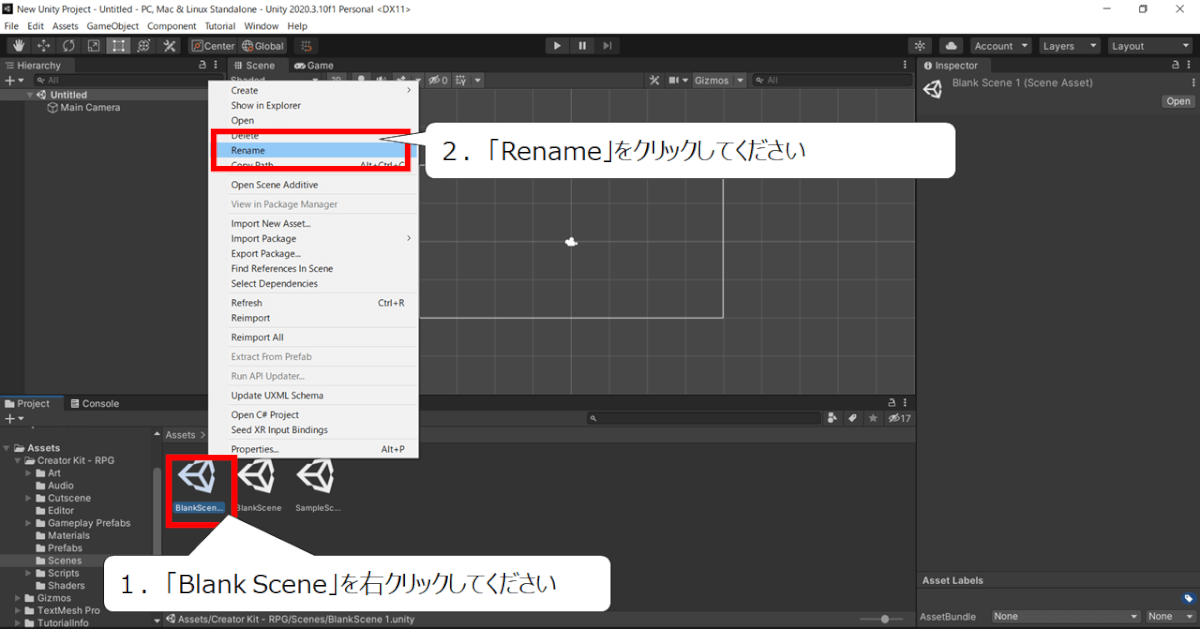Select the Scenes folder
Screen dimensions: 1200x629
click(65, 561)
